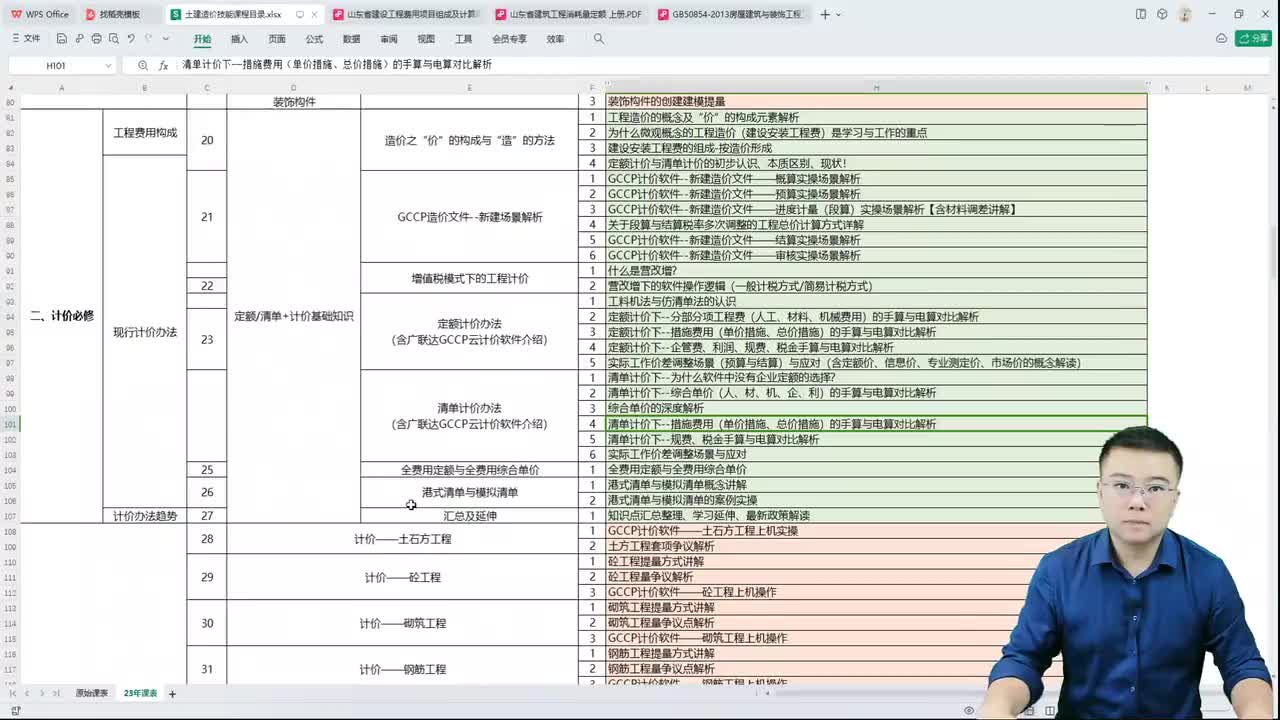Switch to GB50854-2013 document tab

pyautogui.click(x=730, y=14)
